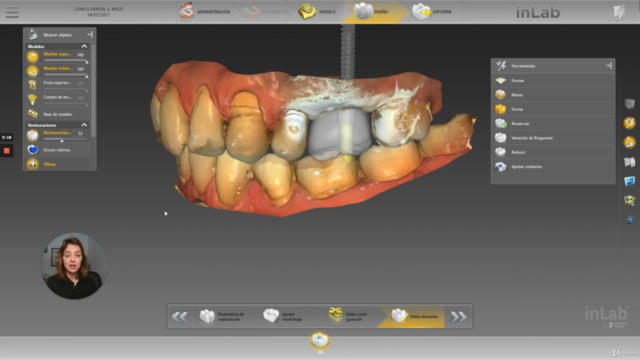Screen dimensions: 640x360
Task: Toggle the TiBase object visibility
Action: [33, 164]
